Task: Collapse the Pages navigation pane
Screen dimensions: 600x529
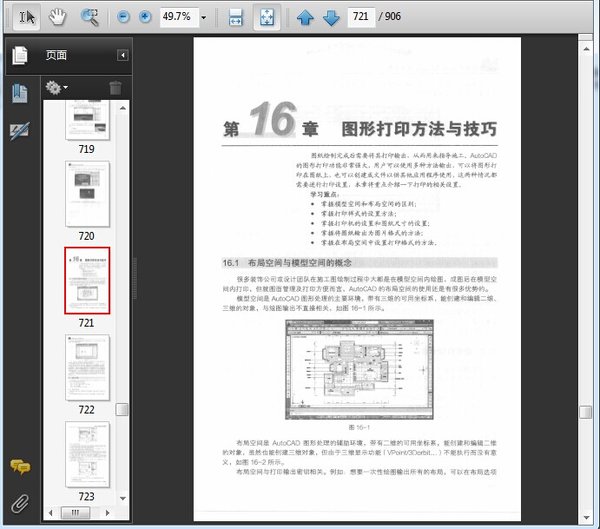Action: pyautogui.click(x=123, y=55)
